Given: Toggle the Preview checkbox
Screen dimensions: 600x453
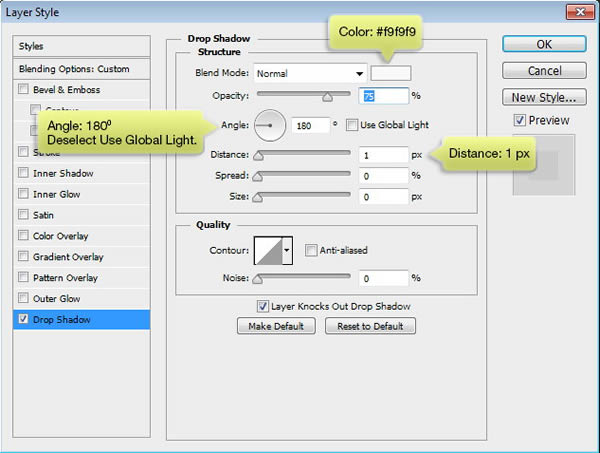Looking at the screenshot, I should pyautogui.click(x=519, y=120).
